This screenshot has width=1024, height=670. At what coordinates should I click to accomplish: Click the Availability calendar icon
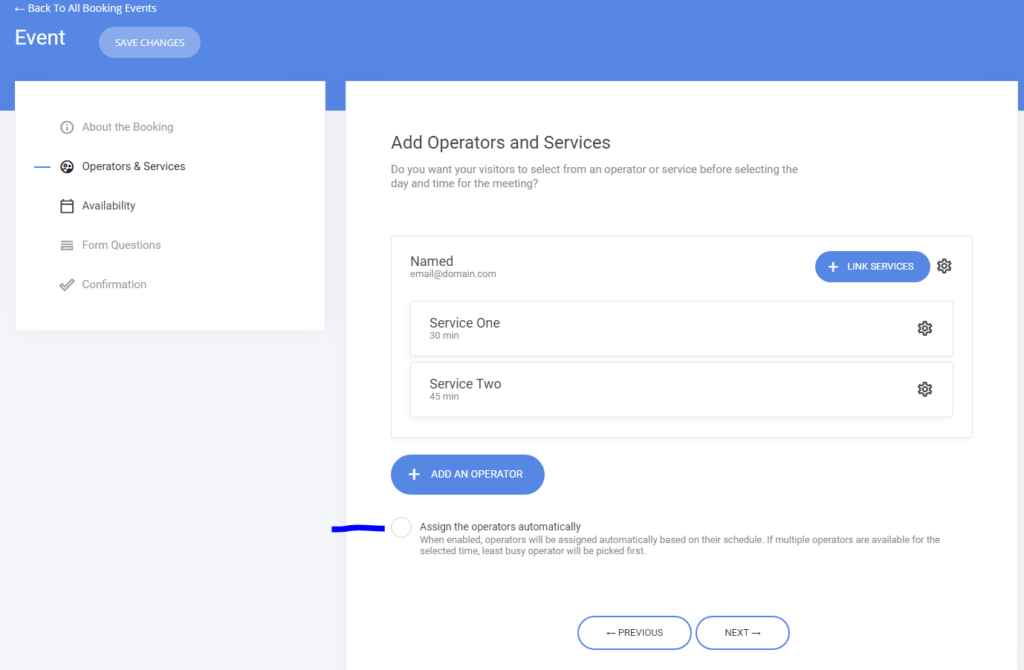67,206
